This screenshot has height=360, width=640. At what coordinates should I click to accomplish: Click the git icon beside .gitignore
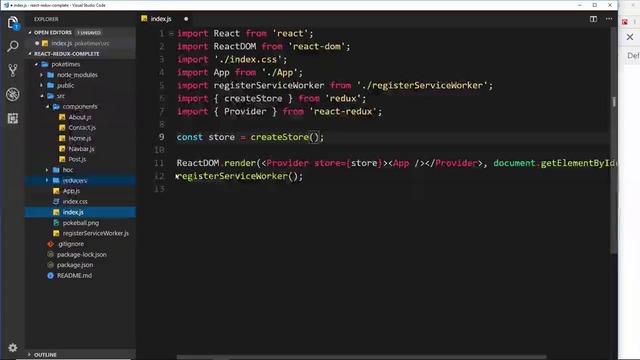[x=51, y=244]
